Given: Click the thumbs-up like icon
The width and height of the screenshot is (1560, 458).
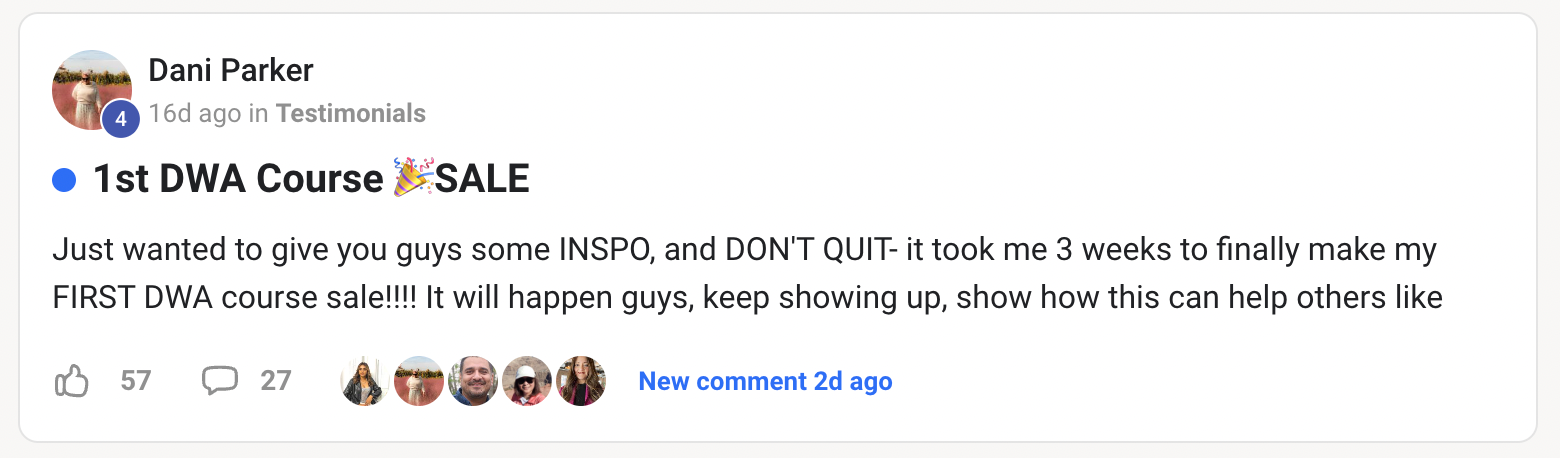Looking at the screenshot, I should click(72, 381).
